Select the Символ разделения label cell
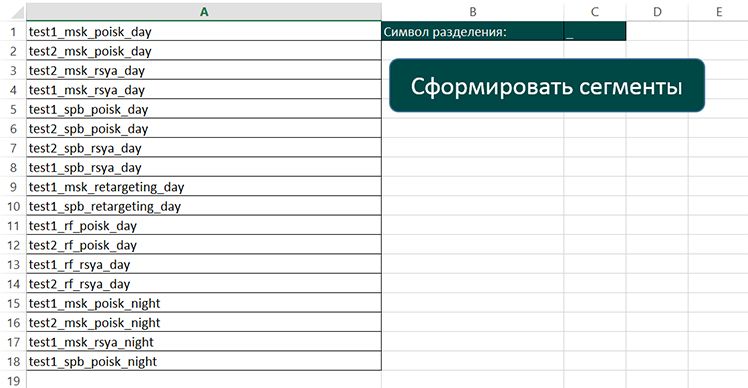The height and width of the screenshot is (388, 748). (x=472, y=31)
